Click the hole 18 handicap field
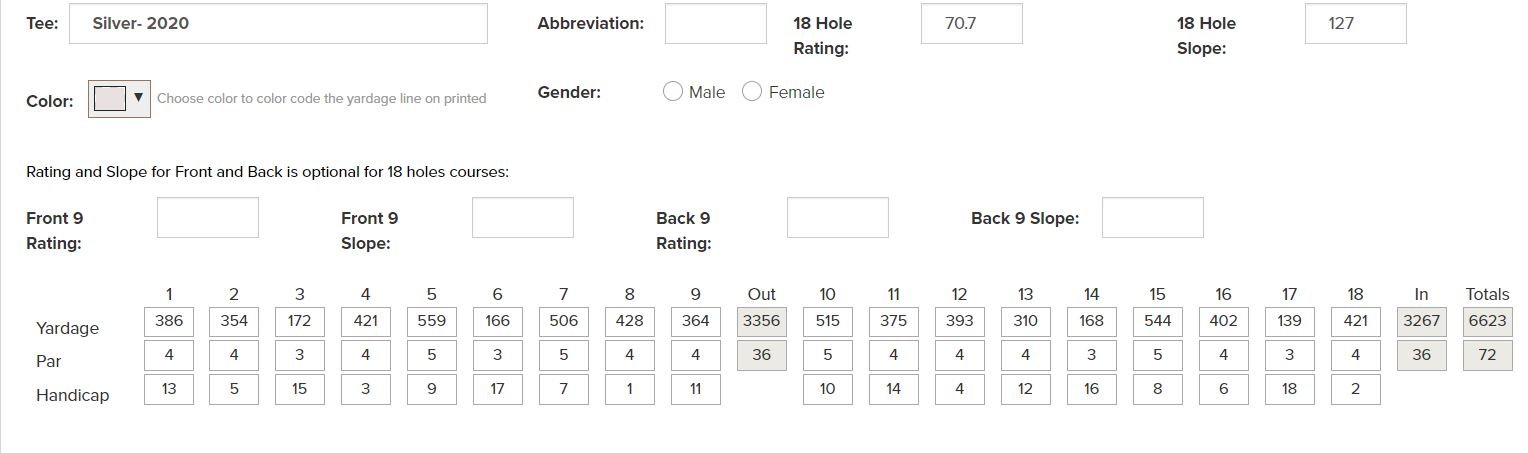 coord(1355,389)
